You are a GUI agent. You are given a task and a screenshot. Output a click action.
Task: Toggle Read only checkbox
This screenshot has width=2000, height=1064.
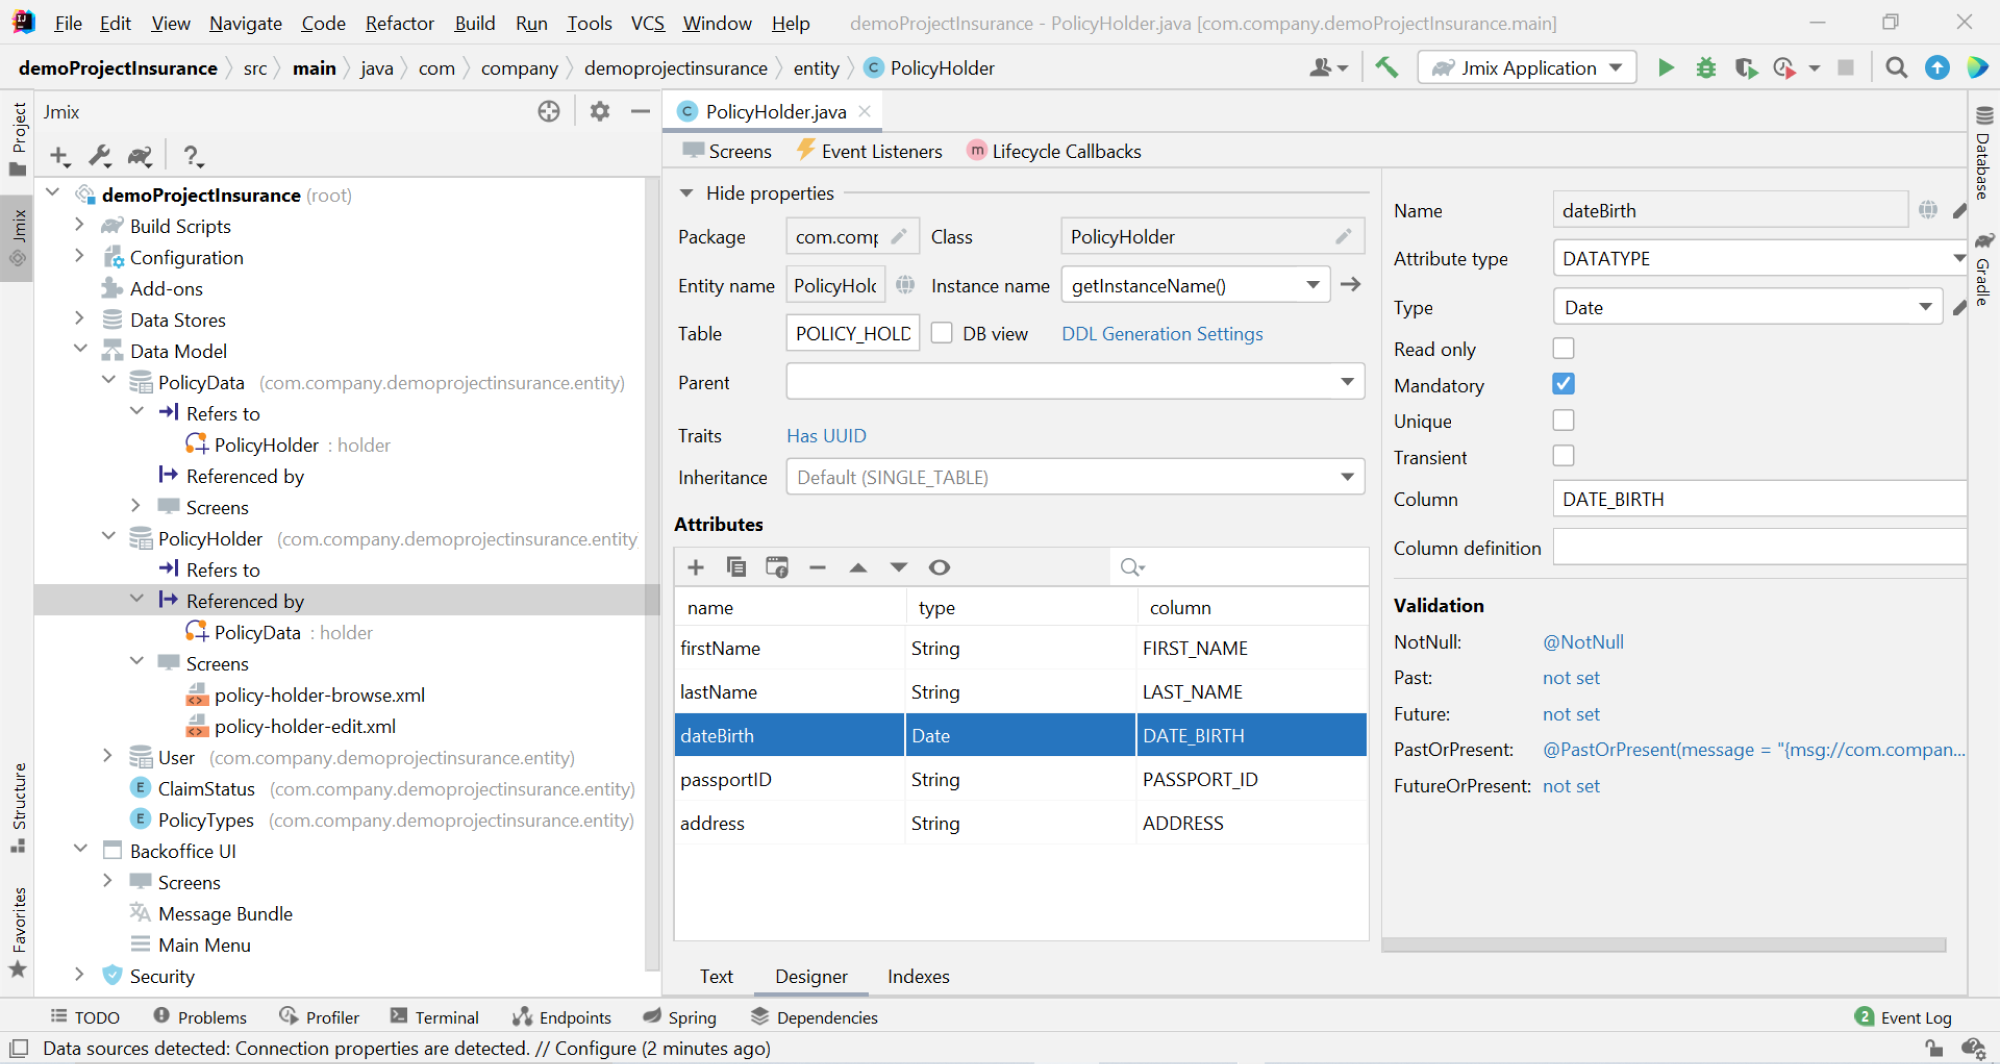(1563, 348)
